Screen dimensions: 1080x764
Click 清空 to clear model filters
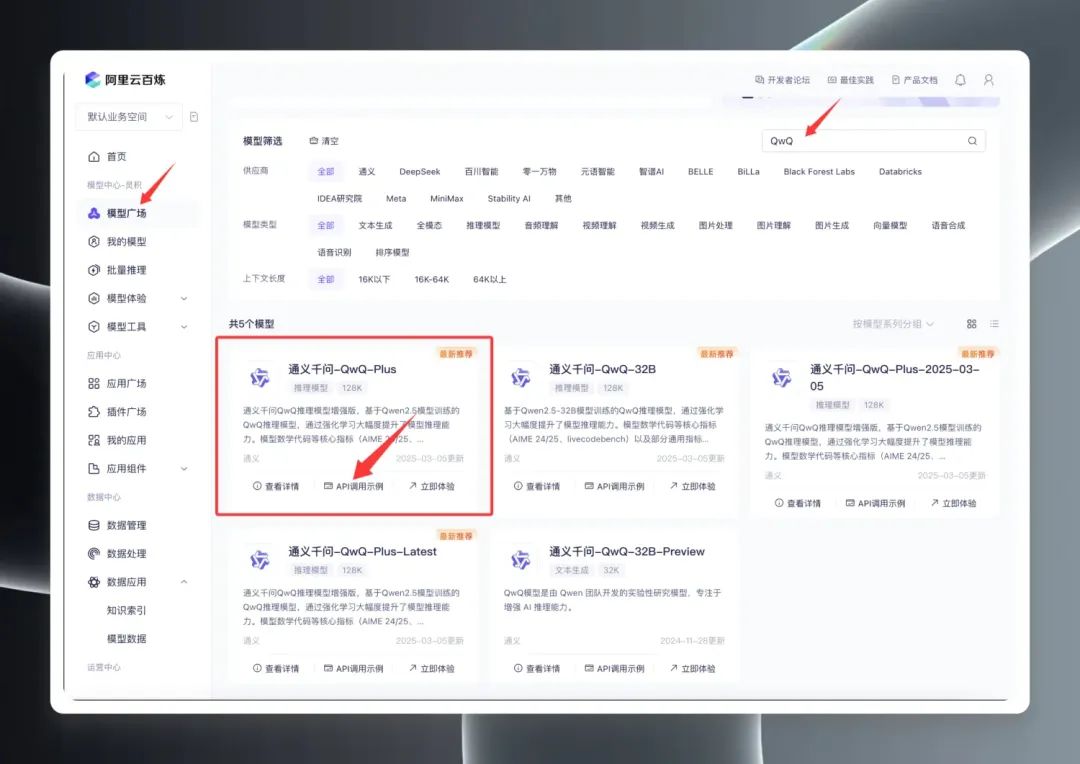(323, 141)
